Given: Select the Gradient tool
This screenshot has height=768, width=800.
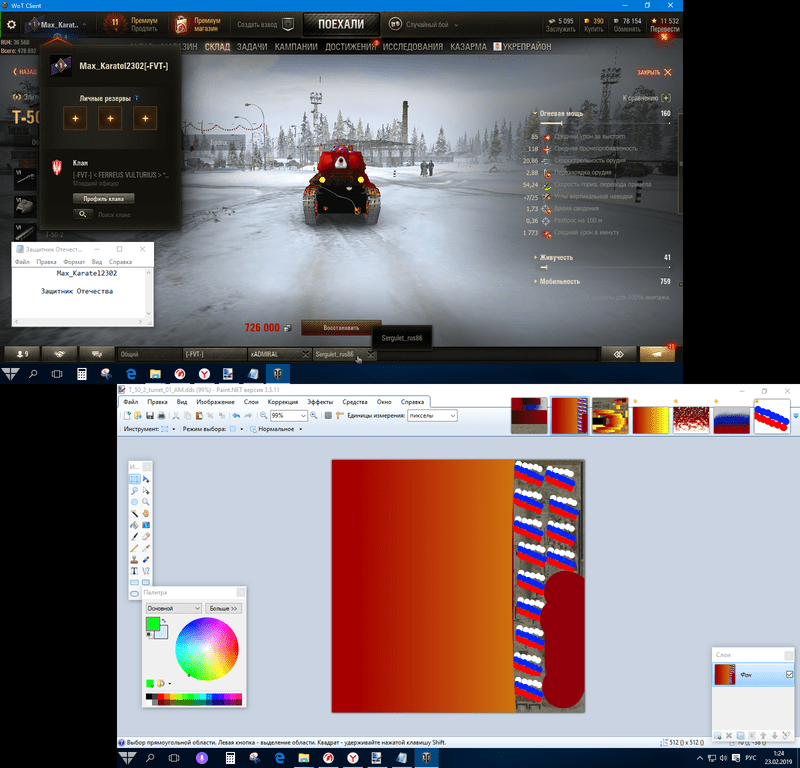Looking at the screenshot, I should [146, 525].
